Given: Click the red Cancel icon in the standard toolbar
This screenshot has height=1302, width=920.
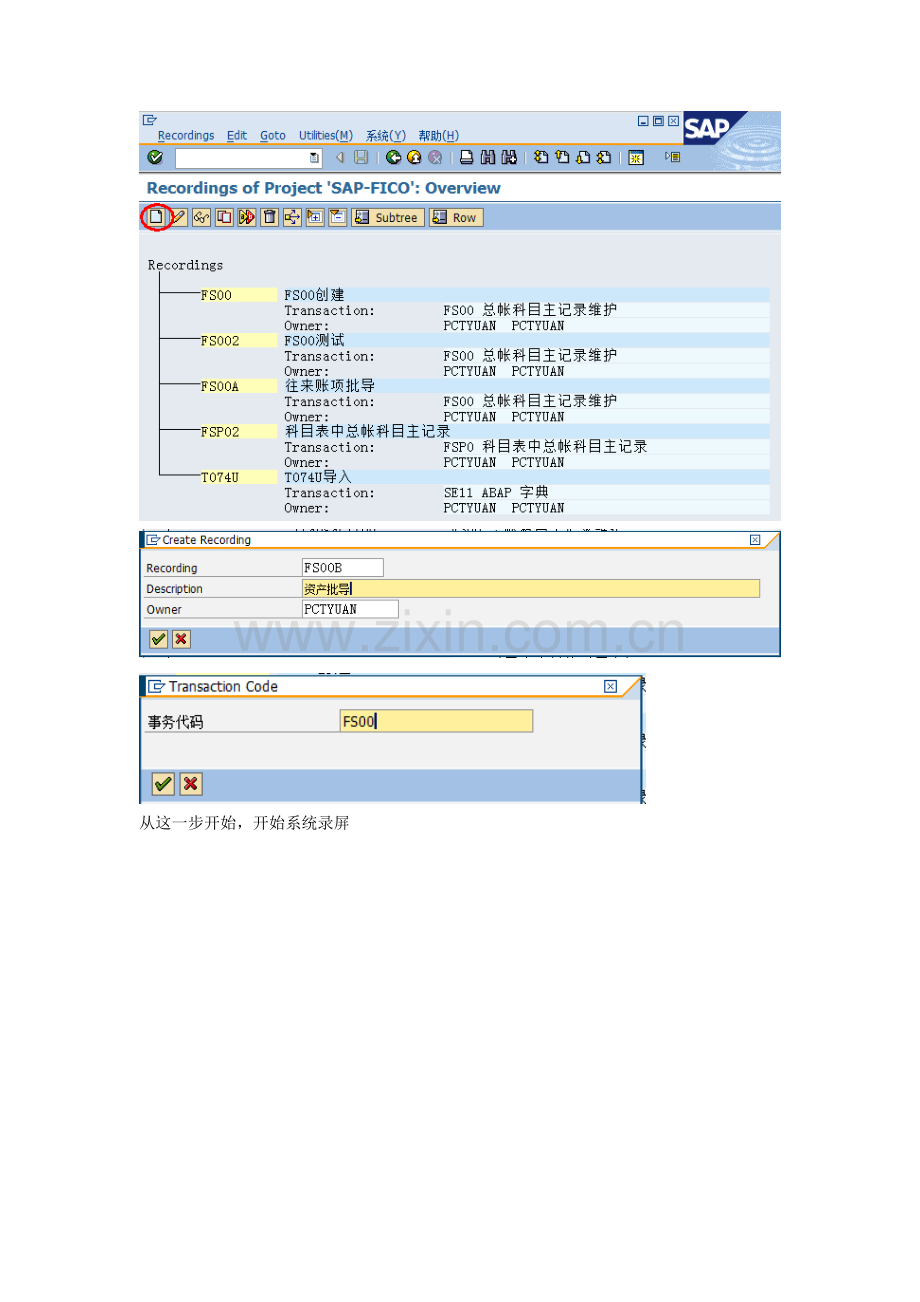Looking at the screenshot, I should [x=435, y=158].
